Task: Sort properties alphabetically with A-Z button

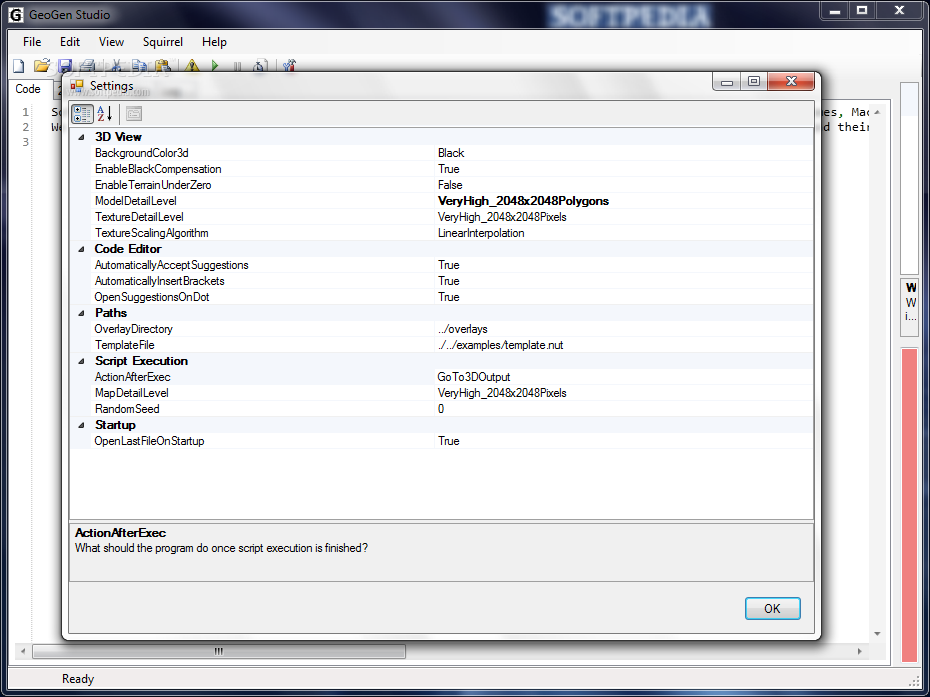Action: point(105,113)
